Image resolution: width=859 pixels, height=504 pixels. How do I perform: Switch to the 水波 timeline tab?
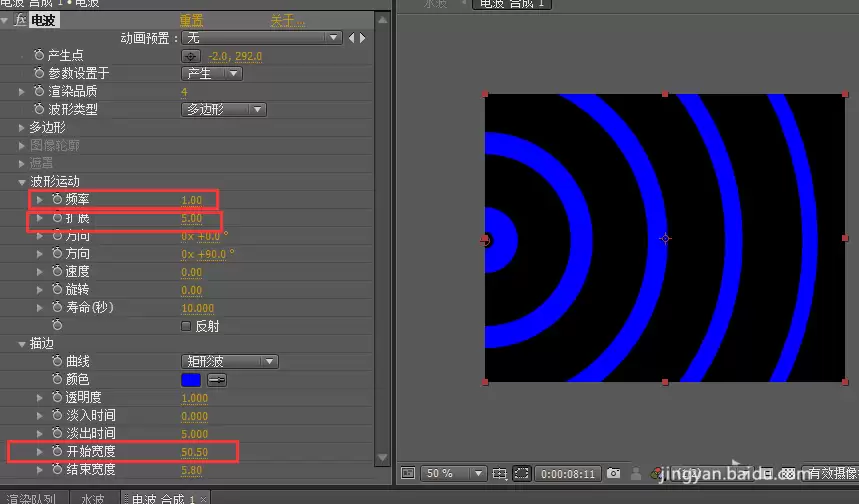(x=93, y=497)
